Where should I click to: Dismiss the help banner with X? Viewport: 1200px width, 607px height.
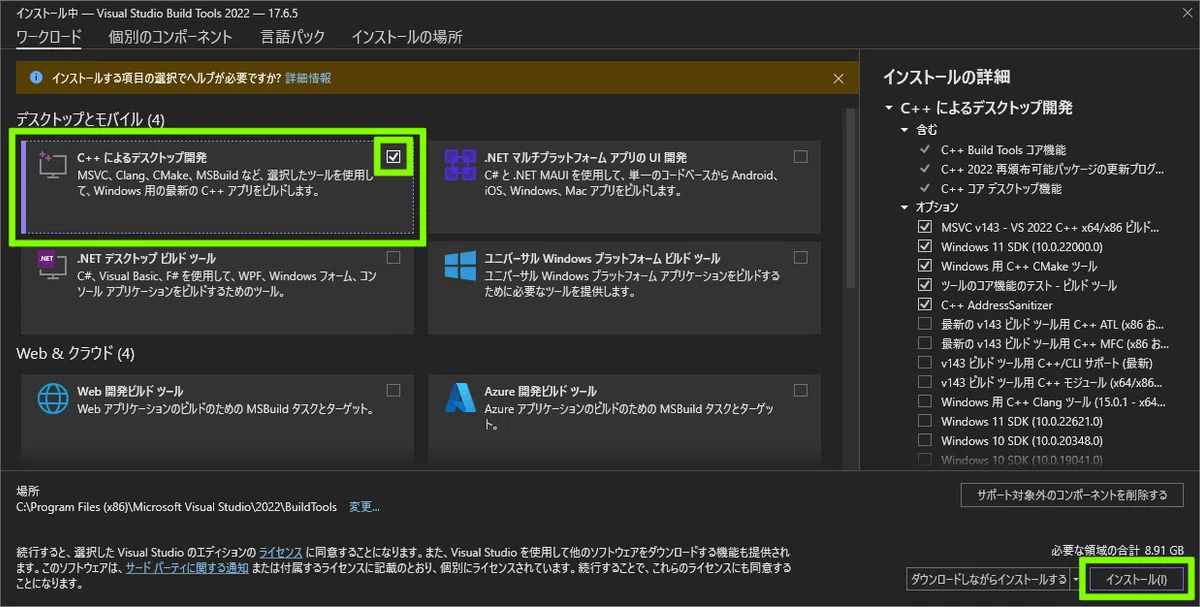pyautogui.click(x=839, y=77)
